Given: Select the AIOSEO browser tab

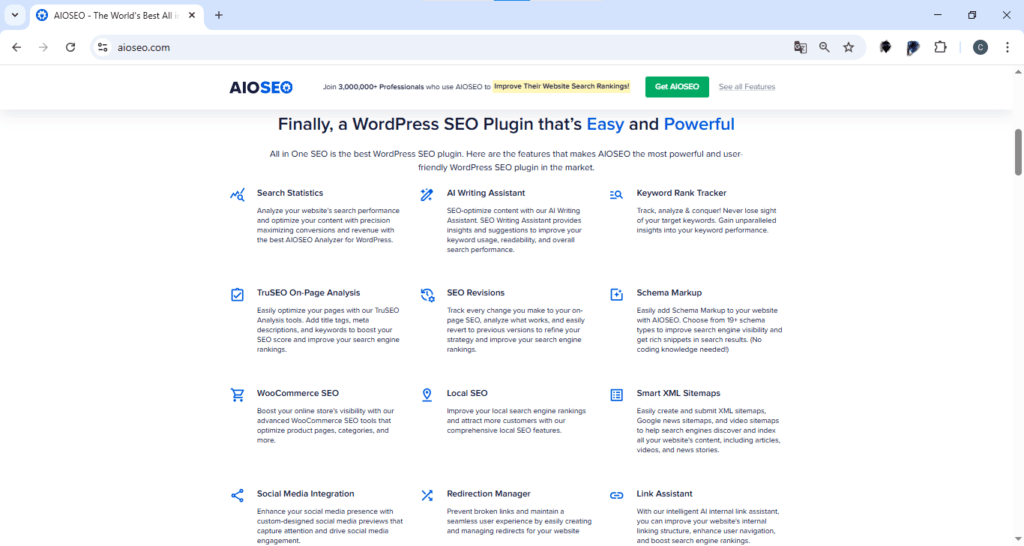Looking at the screenshot, I should (116, 15).
